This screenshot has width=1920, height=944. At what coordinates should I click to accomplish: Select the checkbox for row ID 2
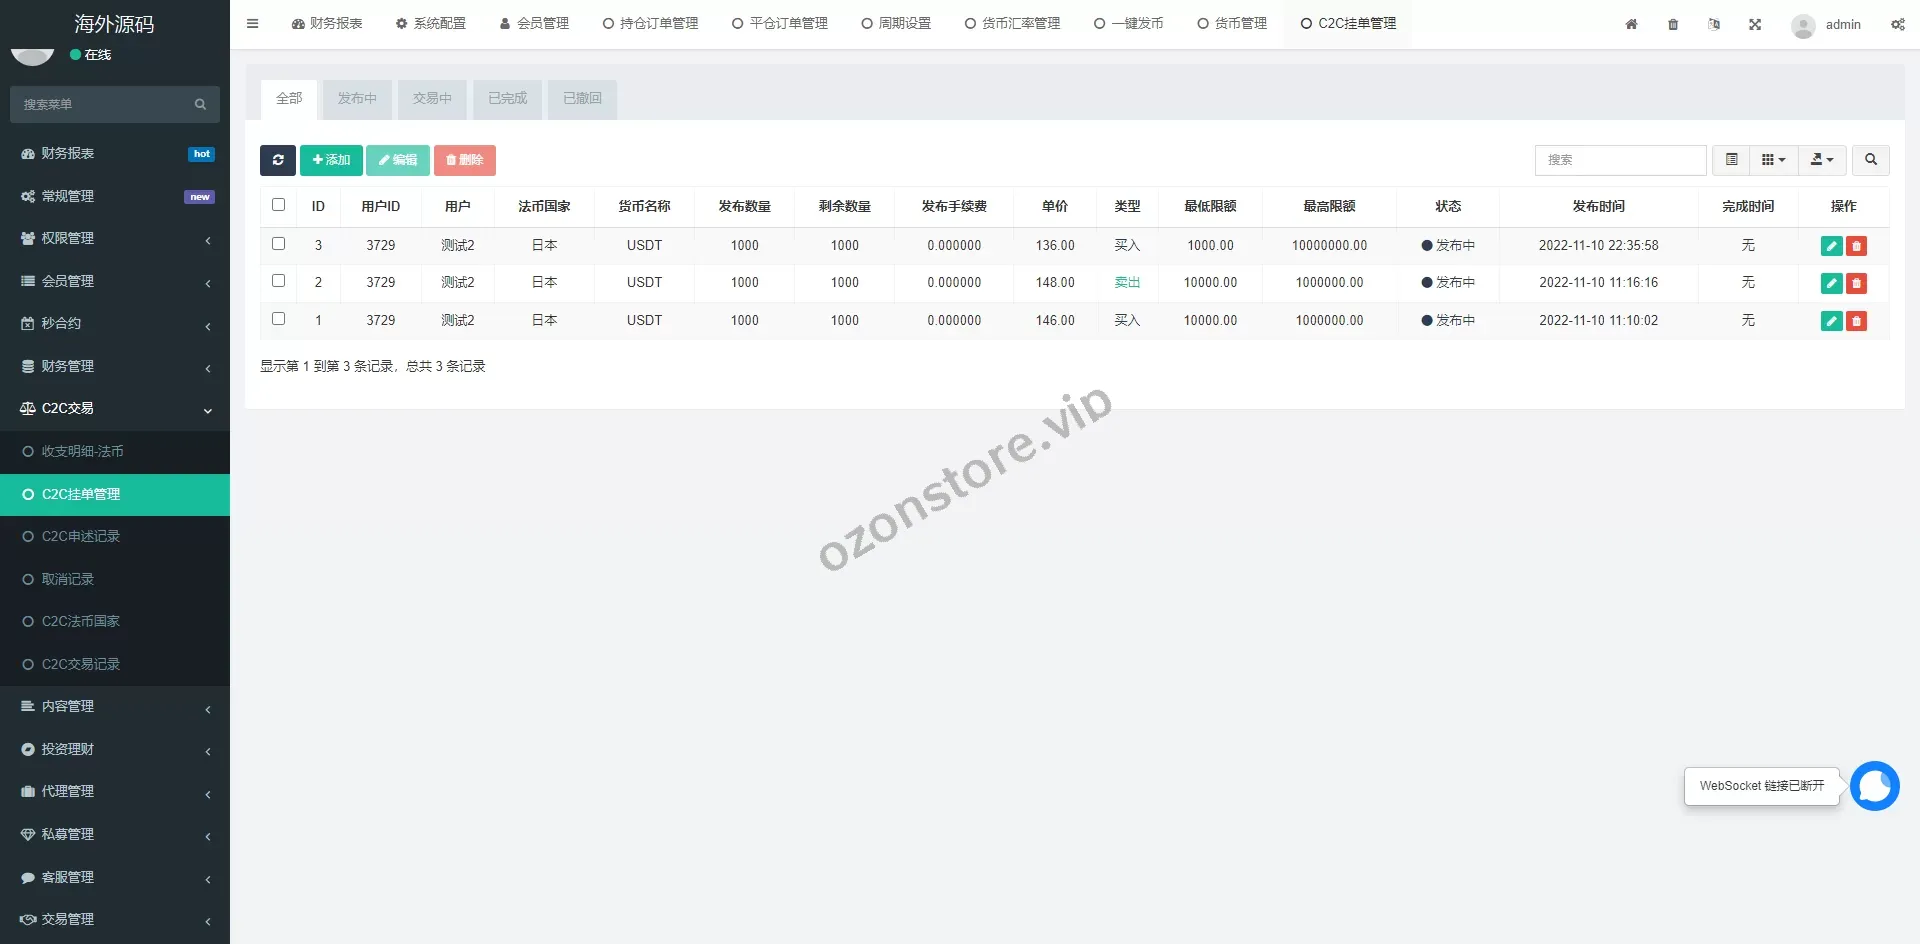pos(279,281)
